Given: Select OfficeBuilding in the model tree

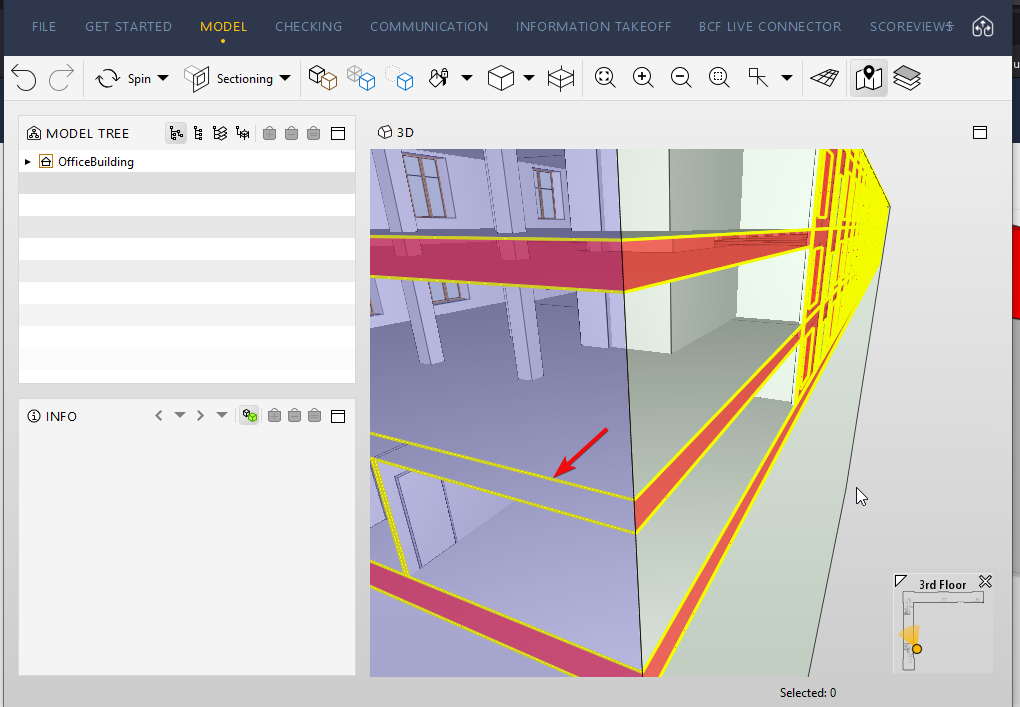Looking at the screenshot, I should (96, 161).
